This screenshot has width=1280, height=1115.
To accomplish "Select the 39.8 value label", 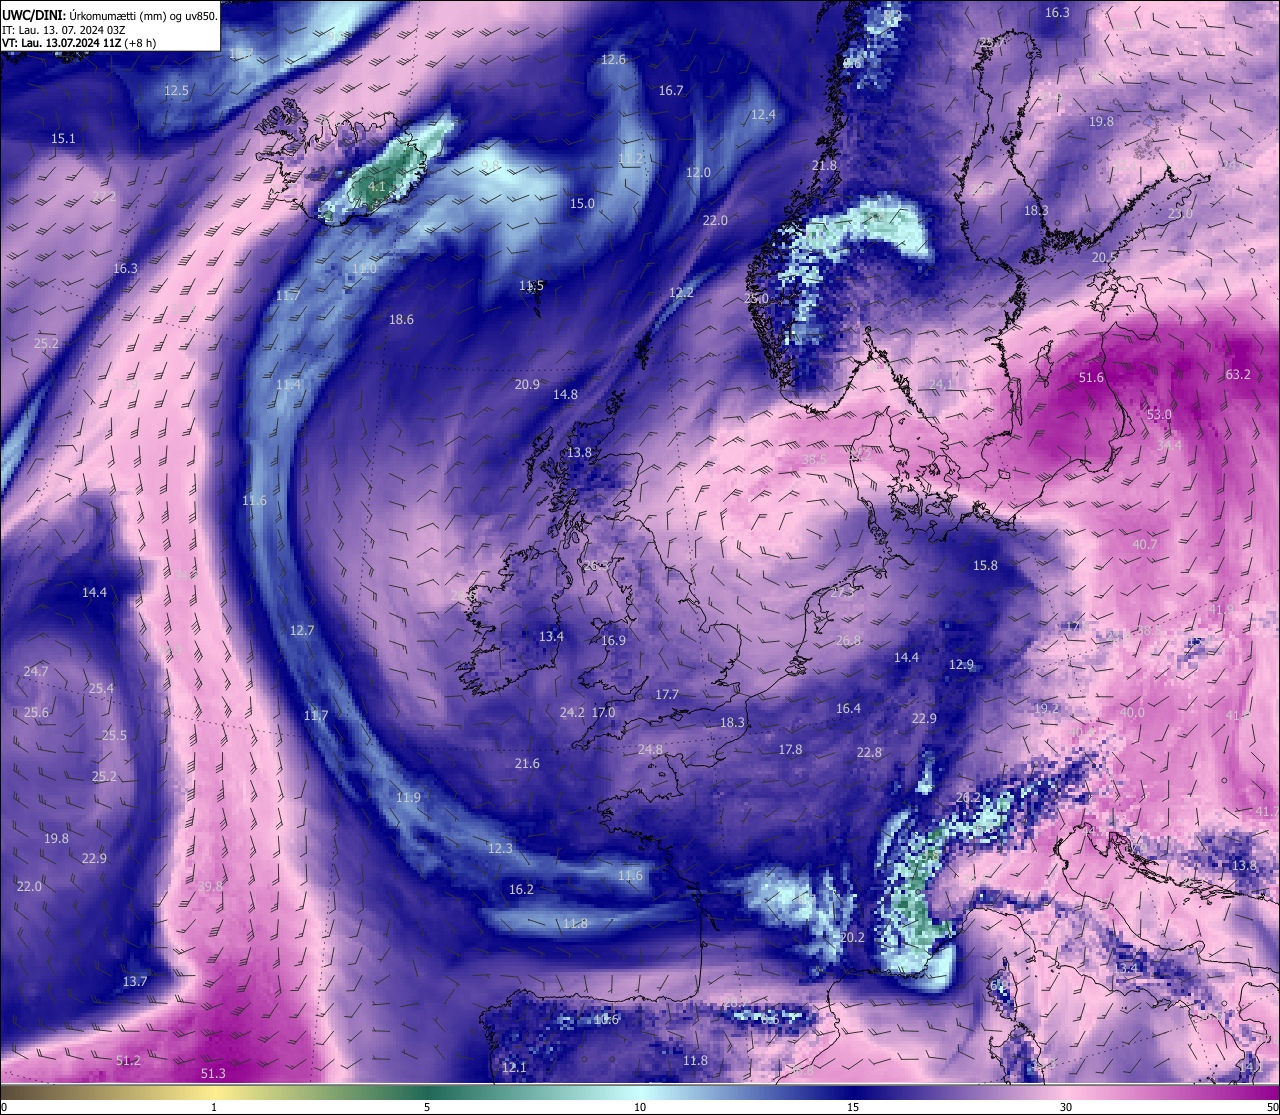I will (210, 887).
